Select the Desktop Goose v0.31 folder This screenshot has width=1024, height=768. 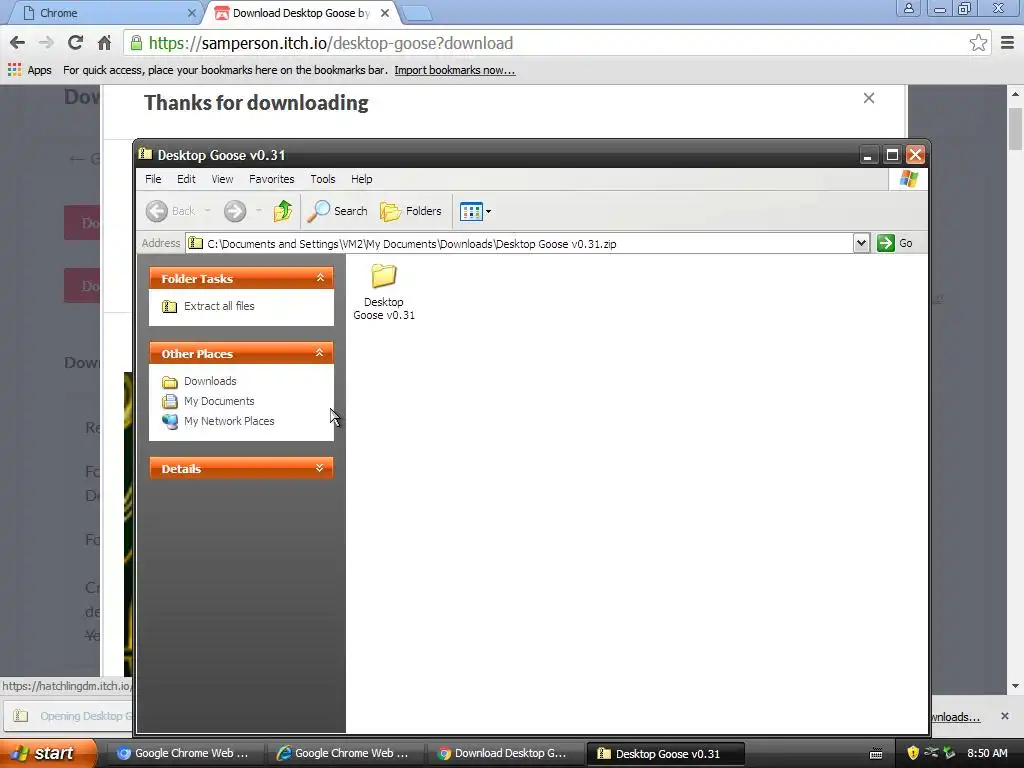pyautogui.click(x=384, y=291)
